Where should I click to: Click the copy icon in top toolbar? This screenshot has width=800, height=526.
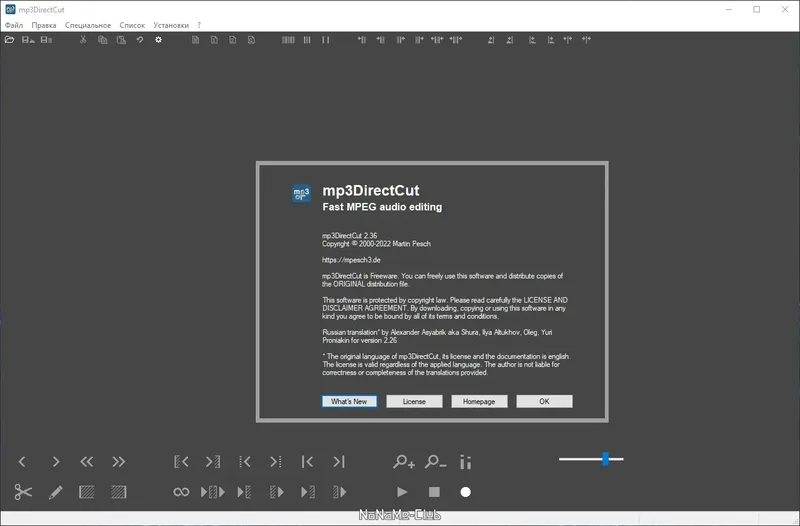point(103,40)
